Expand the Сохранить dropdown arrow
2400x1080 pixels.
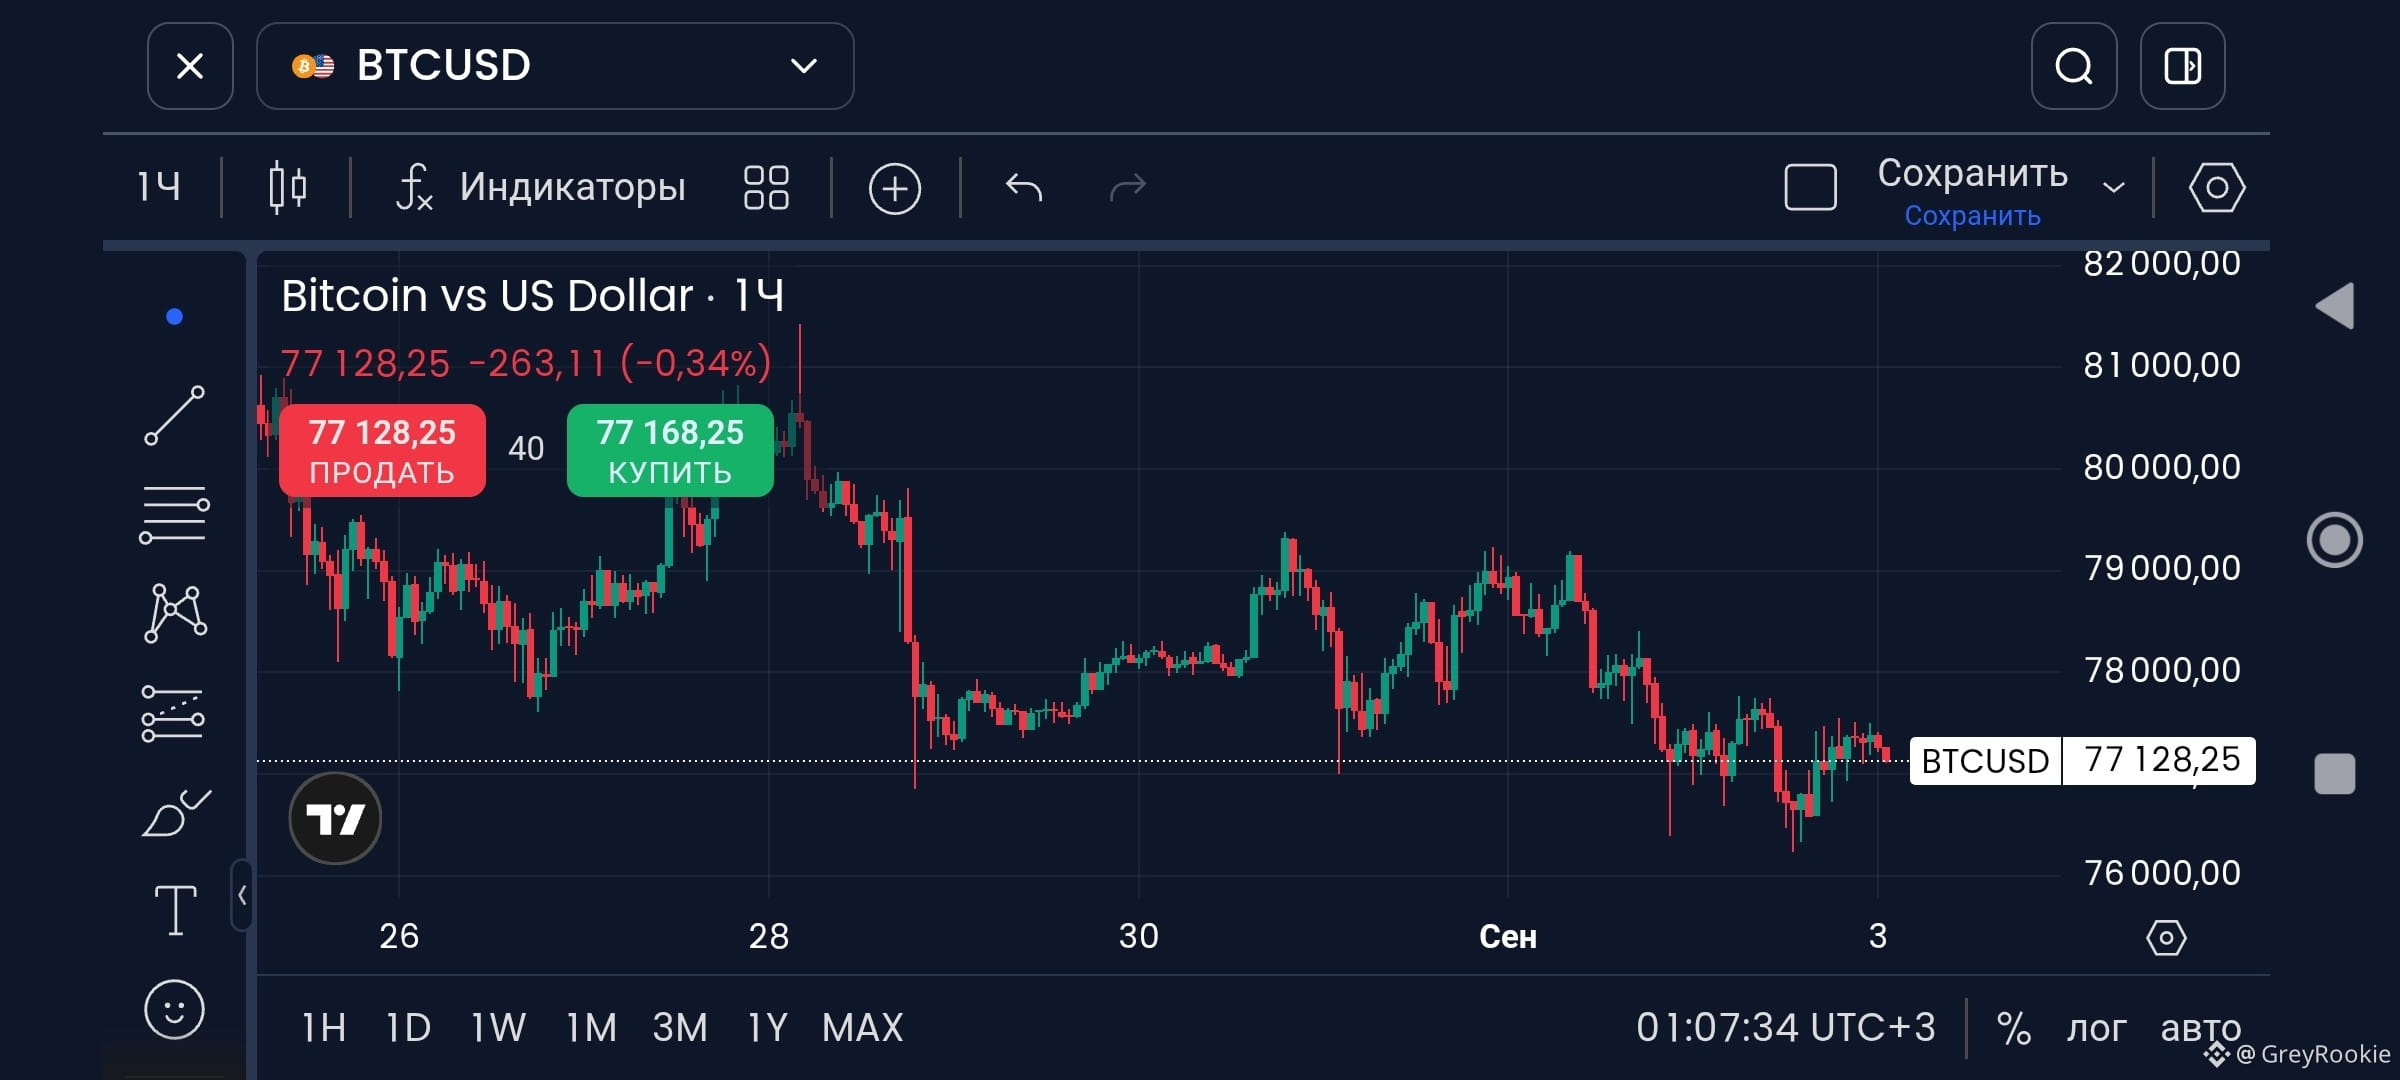tap(2113, 187)
